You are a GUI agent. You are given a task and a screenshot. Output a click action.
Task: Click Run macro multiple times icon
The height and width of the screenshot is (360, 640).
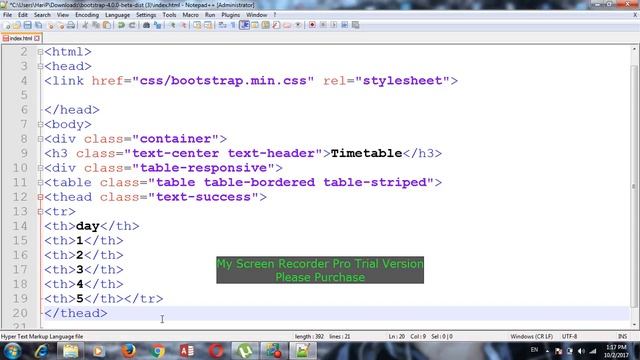(x=344, y=25)
